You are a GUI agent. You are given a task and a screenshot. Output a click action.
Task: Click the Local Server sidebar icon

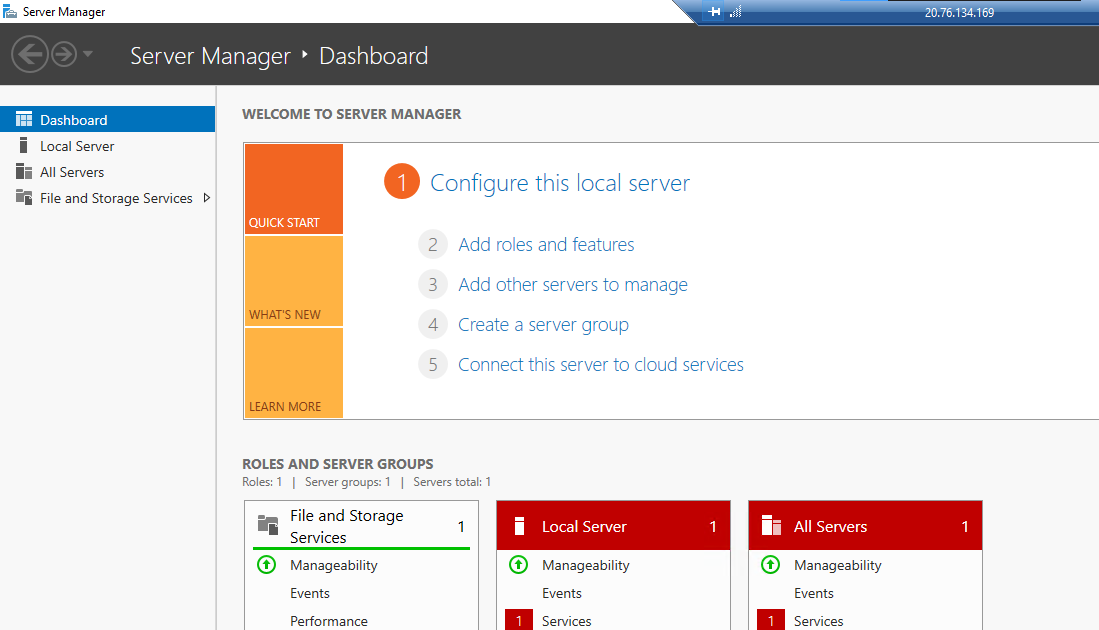tap(23, 145)
